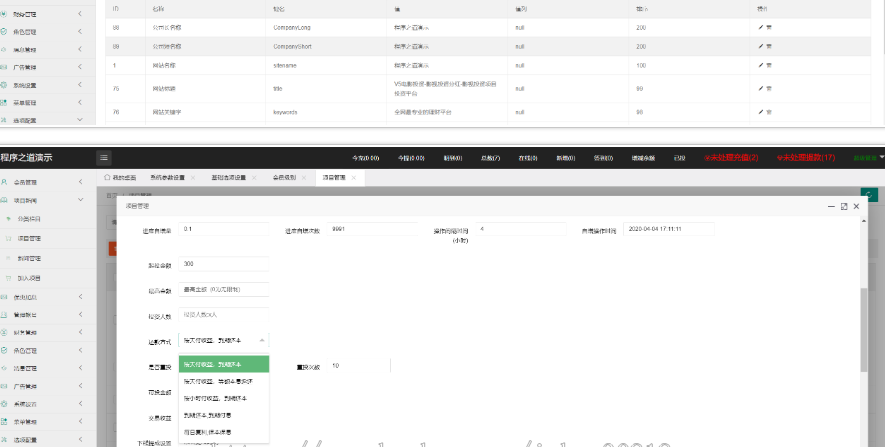Open 项目管理 in the left sidebar
This screenshot has height=447, width=885.
pyautogui.click(x=29, y=239)
